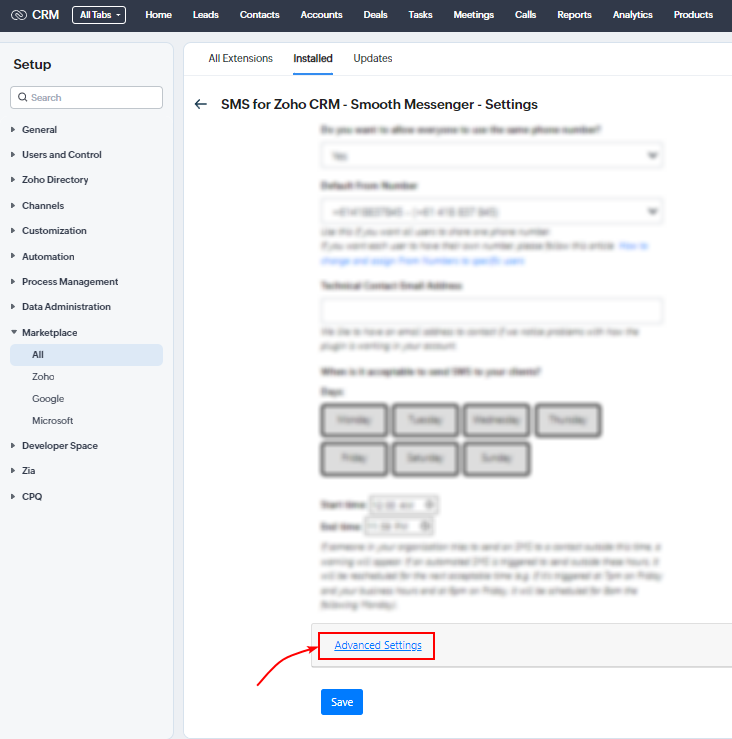Open Advanced Settings link
Viewport: 732px width, 739px height.
click(378, 646)
